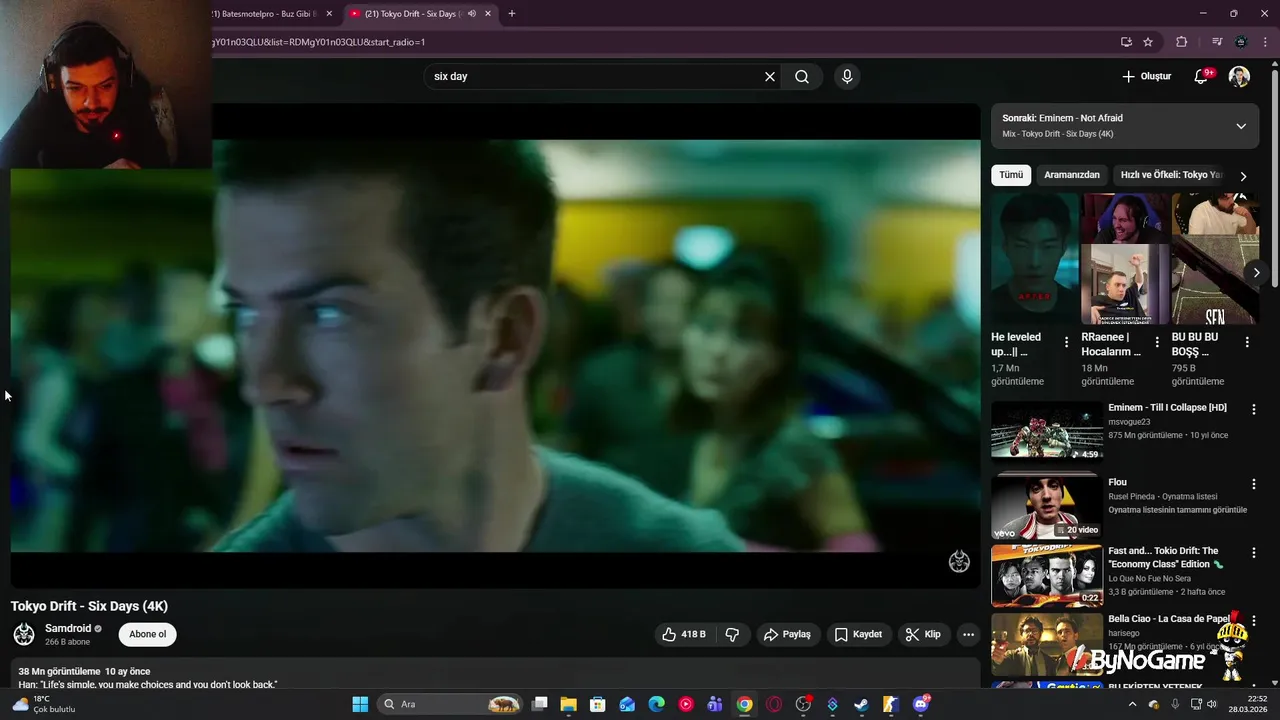Click the channel watermark on video

click(959, 561)
